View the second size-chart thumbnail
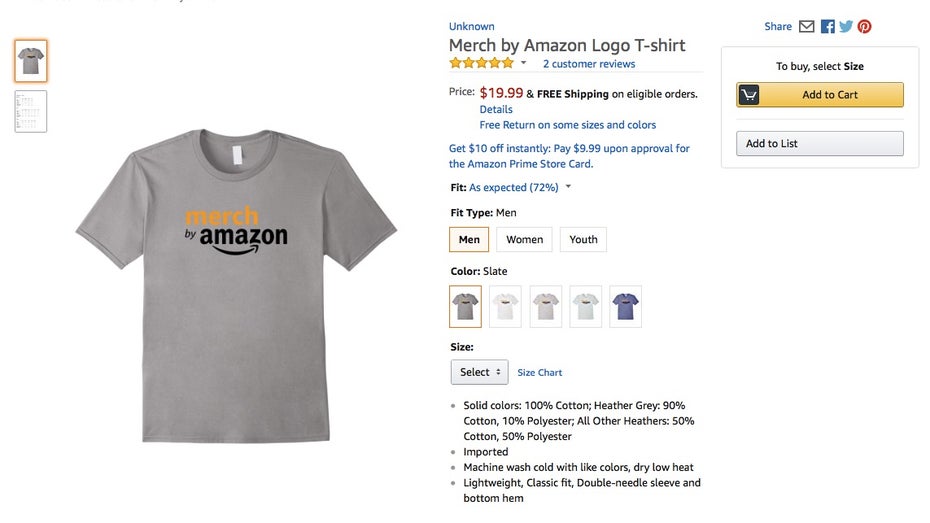The width and height of the screenshot is (930, 523). (31, 111)
